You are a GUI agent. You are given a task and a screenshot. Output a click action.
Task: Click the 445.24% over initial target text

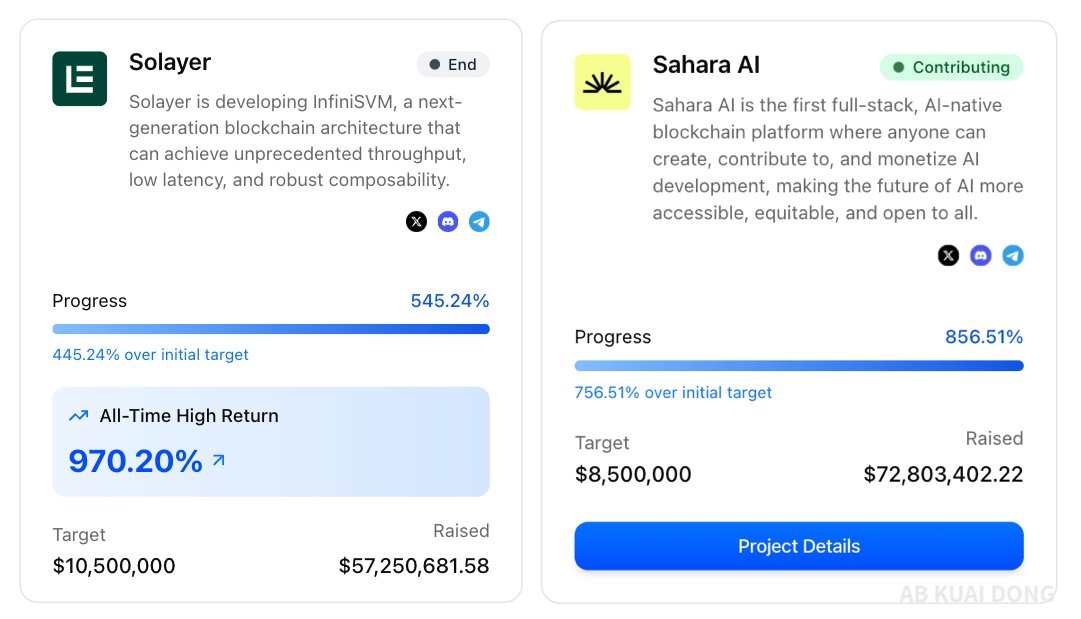click(150, 354)
